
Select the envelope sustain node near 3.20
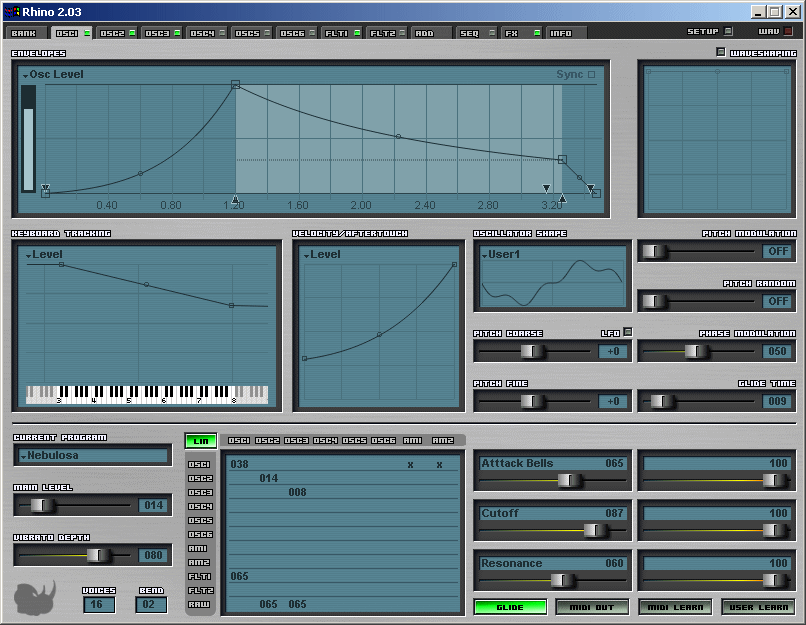(562, 160)
